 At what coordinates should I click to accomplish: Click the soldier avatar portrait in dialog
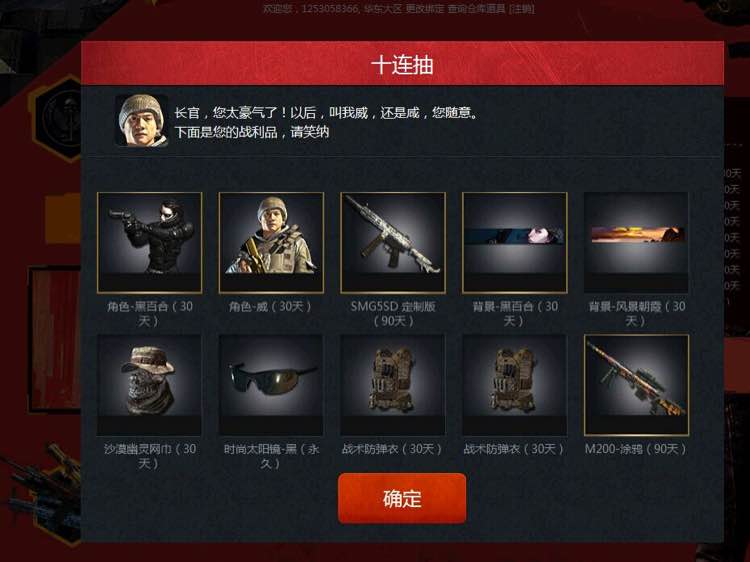point(142,120)
